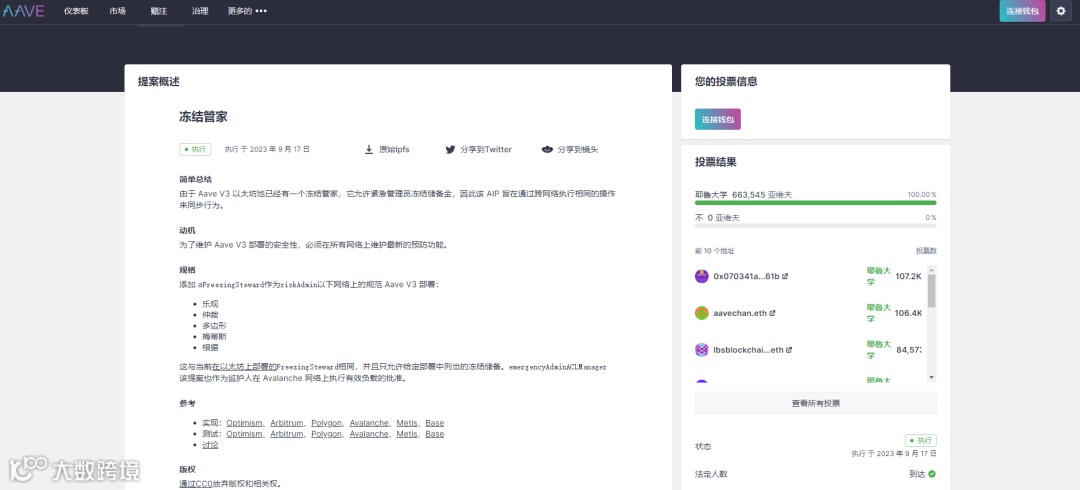Open the implementation Avalanche link
Viewport: 1080px width, 490px height.
[369, 423]
